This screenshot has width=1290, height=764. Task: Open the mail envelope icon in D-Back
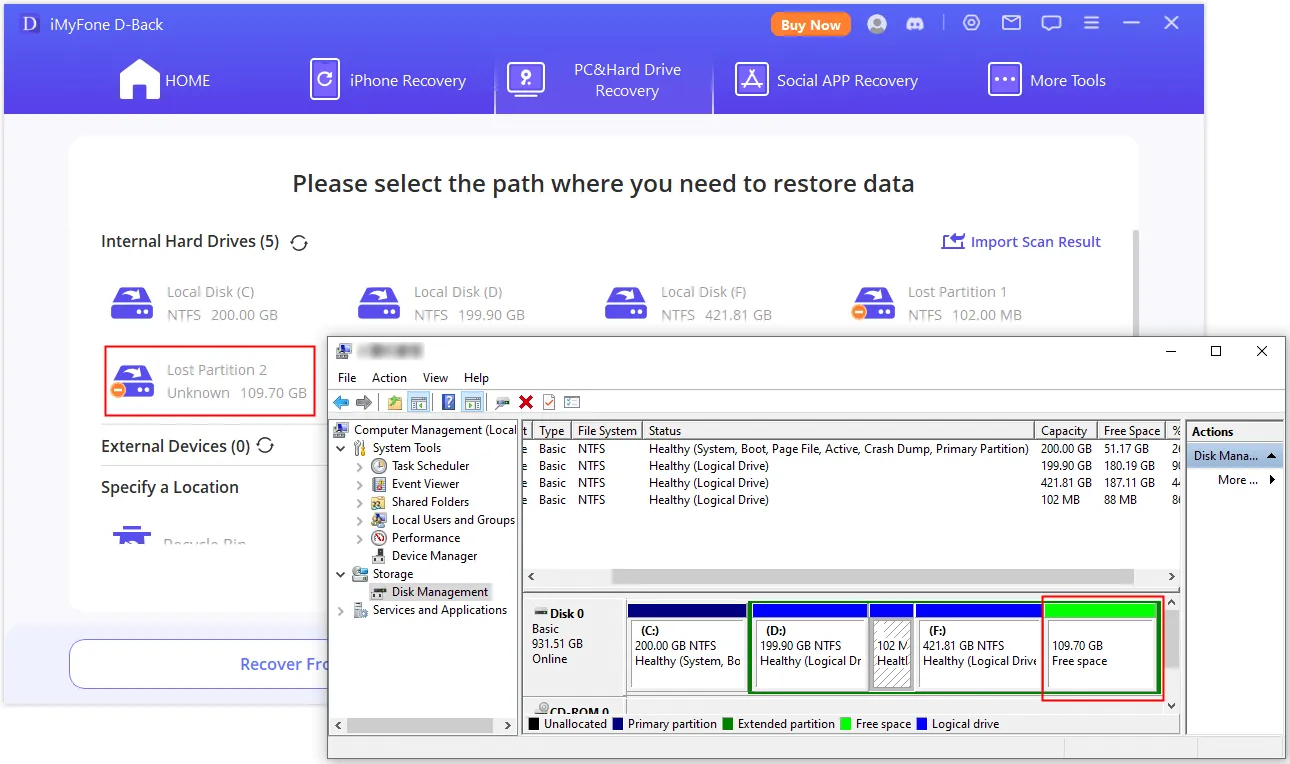coord(1011,23)
